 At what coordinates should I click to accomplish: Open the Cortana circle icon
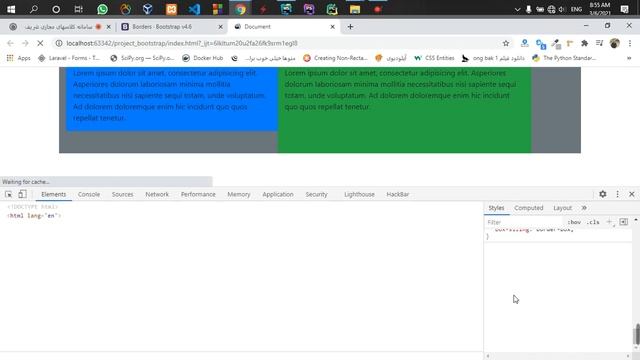click(x=56, y=9)
